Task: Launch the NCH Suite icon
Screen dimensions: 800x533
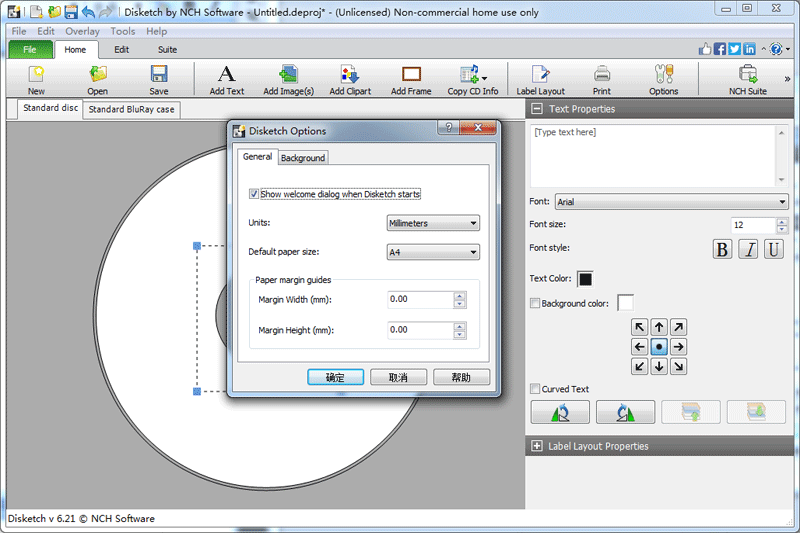Action: (747, 80)
